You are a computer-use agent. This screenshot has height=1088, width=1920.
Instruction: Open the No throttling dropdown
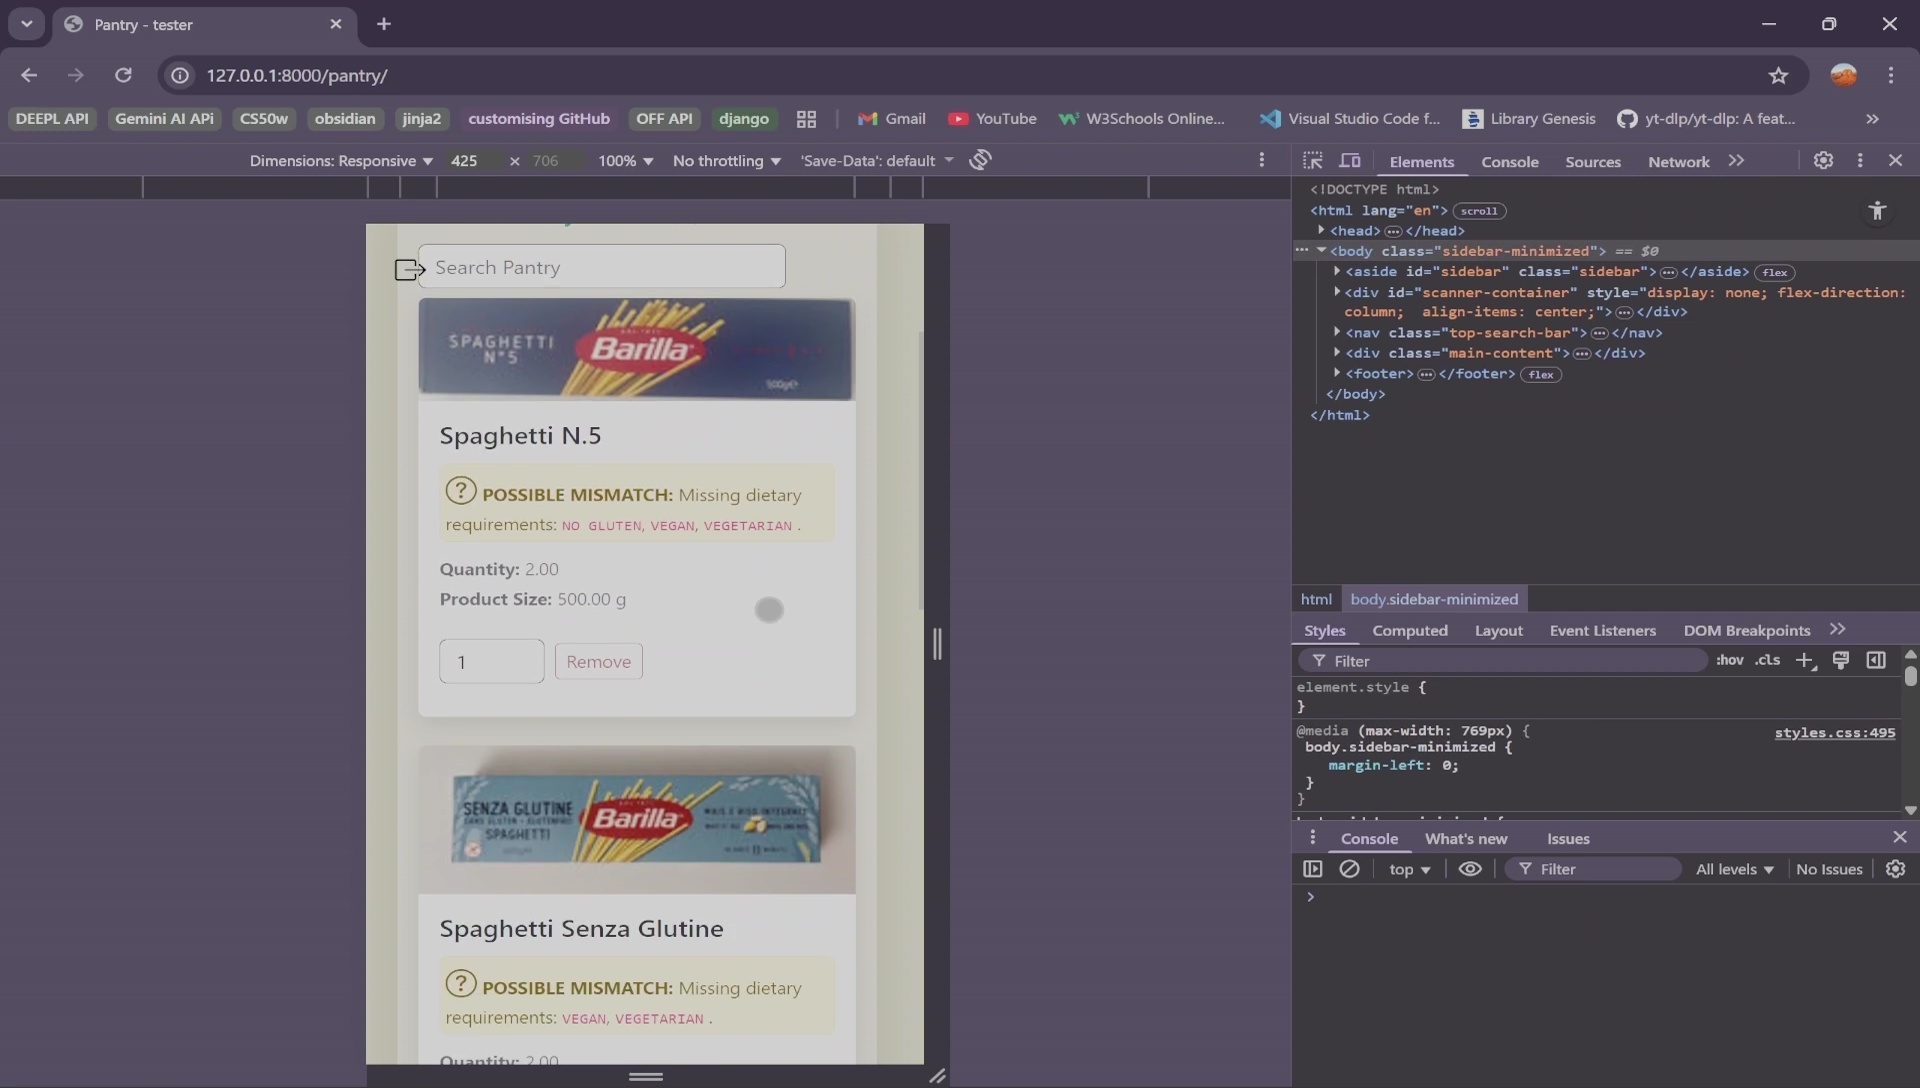[x=726, y=160]
